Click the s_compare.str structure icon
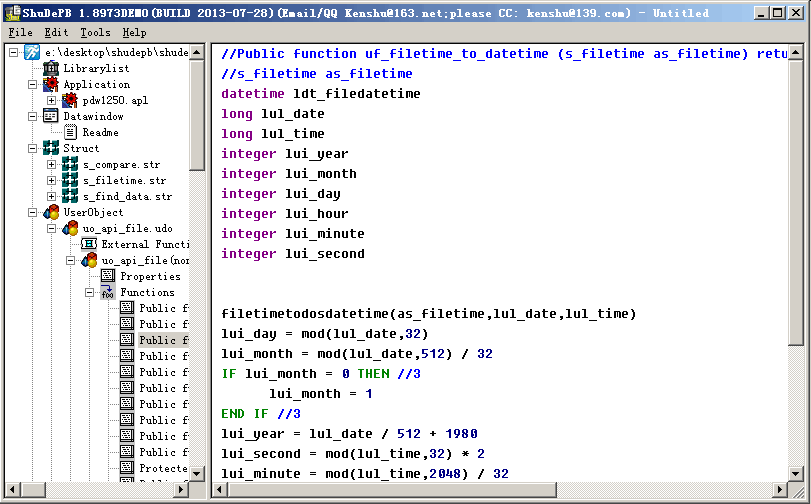 pos(70,165)
